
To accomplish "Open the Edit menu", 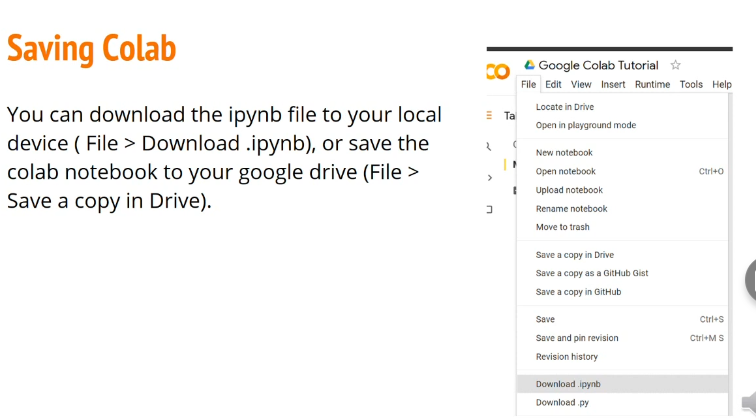I will (x=553, y=84).
